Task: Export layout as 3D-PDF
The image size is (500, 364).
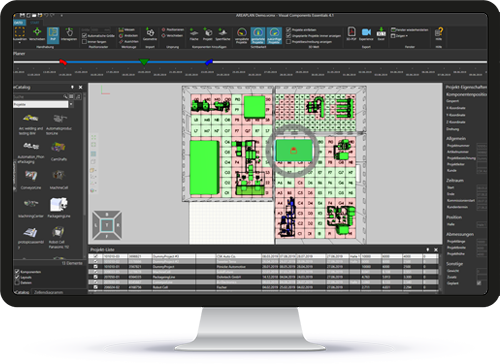Action: click(x=351, y=34)
